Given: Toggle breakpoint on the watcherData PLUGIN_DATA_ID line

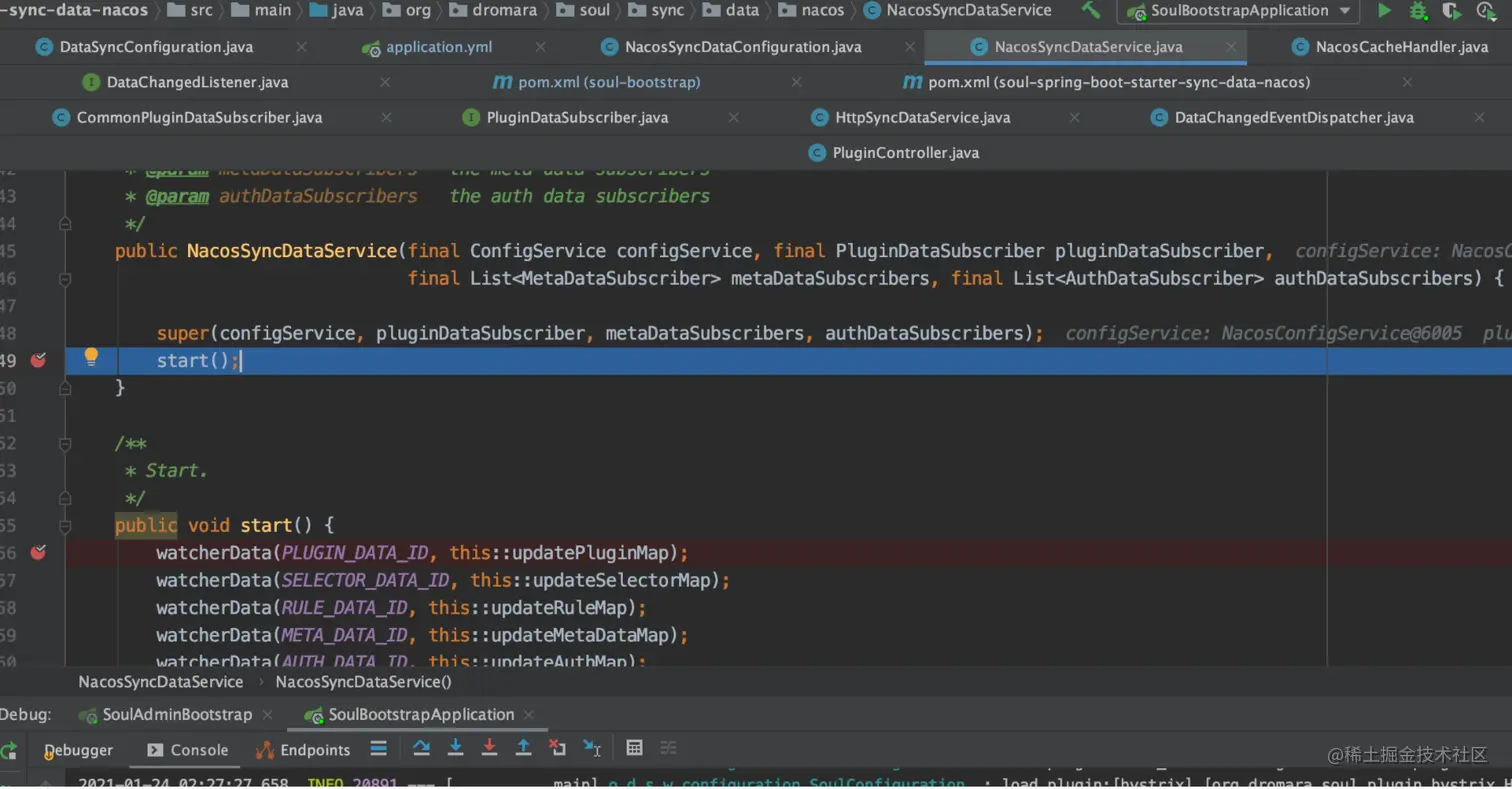Looking at the screenshot, I should coord(38,552).
